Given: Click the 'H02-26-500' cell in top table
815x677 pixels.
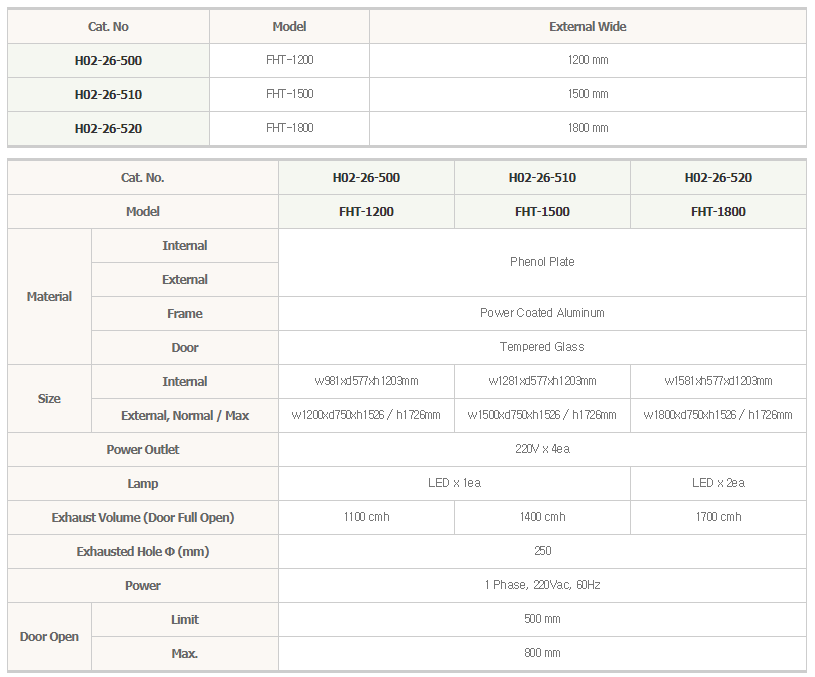Looking at the screenshot, I should (108, 61).
